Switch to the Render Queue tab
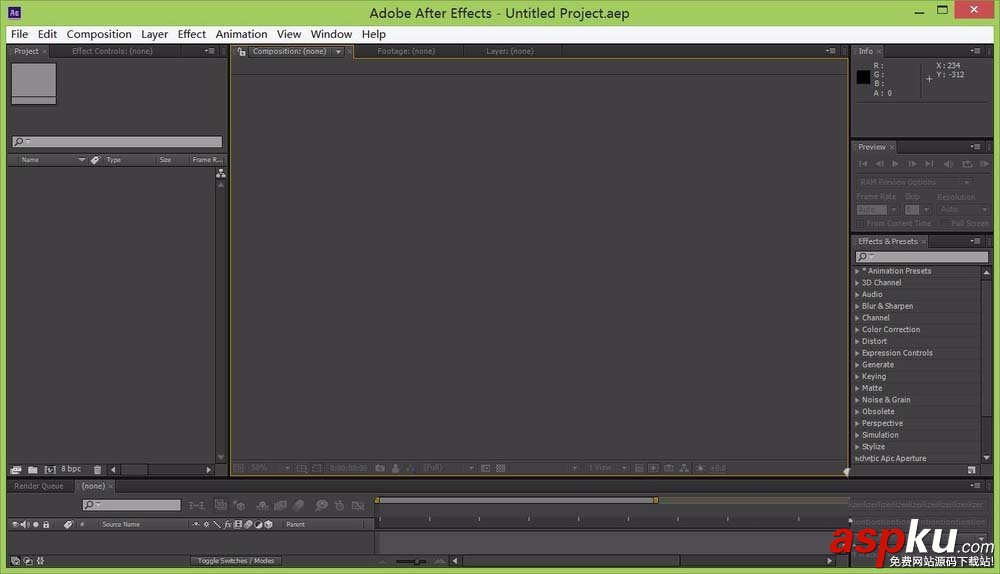The image size is (1000, 574). (39, 486)
